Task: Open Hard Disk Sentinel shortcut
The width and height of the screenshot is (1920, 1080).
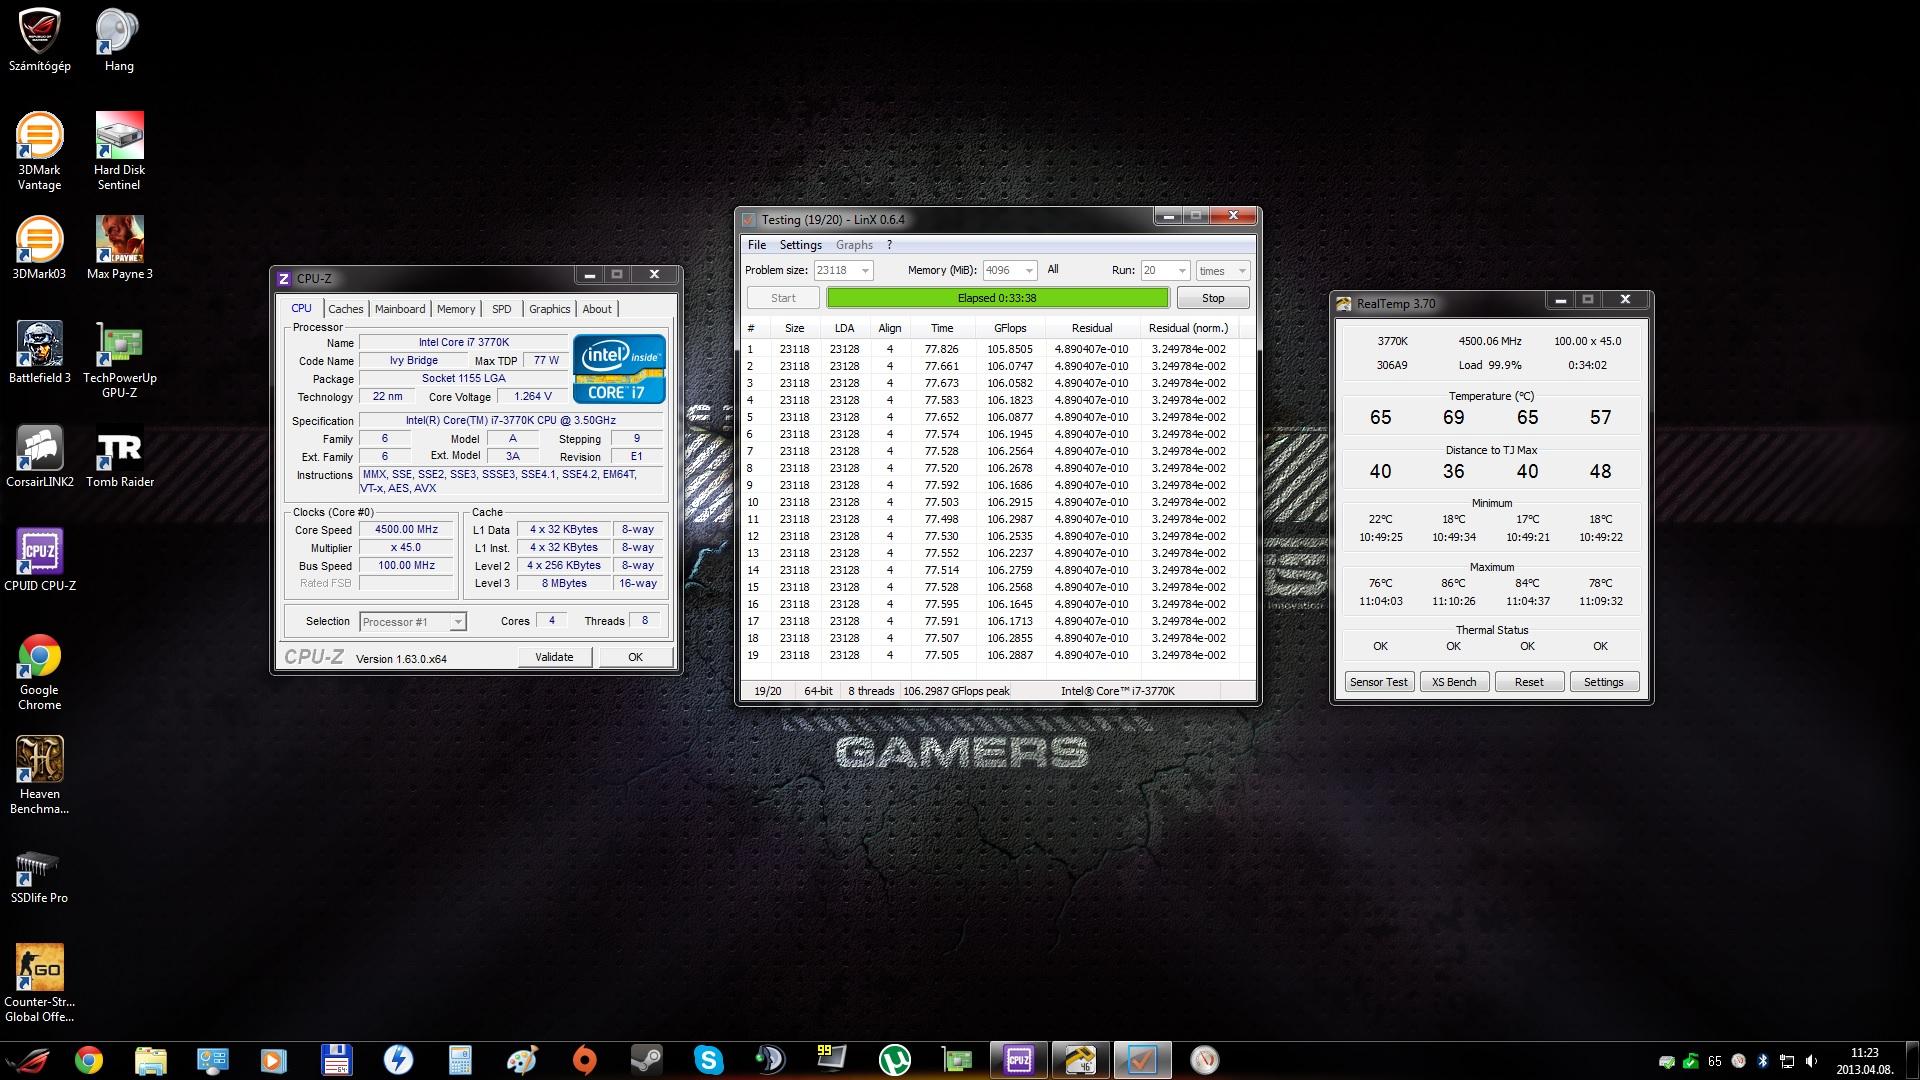Action: pyautogui.click(x=119, y=151)
